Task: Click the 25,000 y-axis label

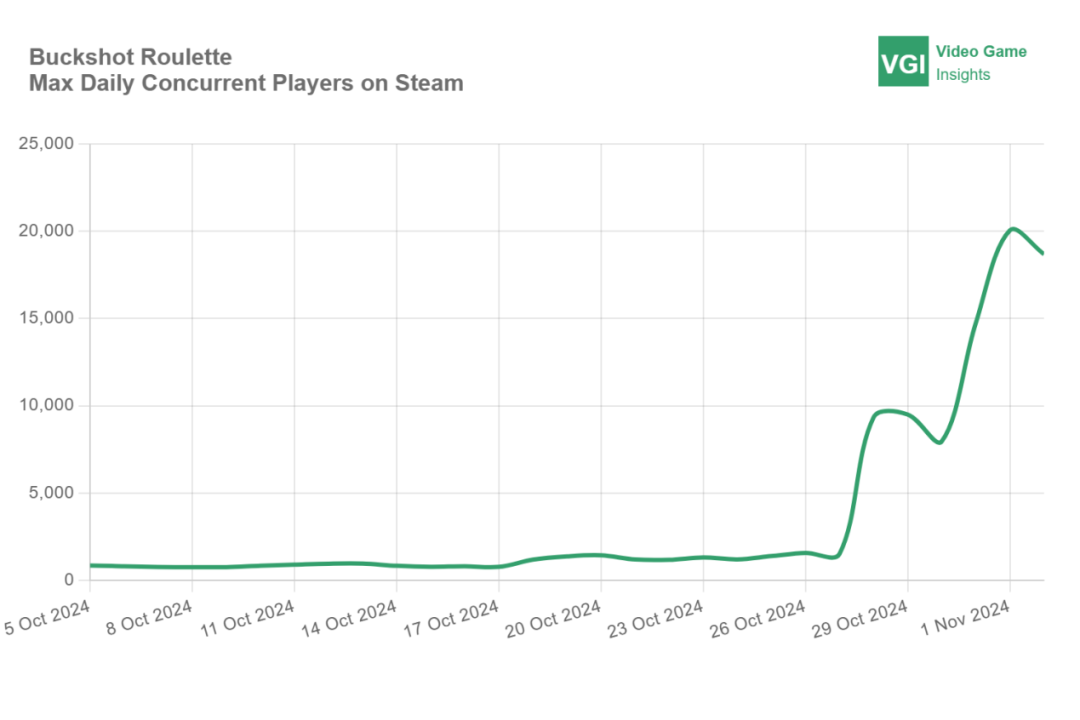Action: (46, 143)
